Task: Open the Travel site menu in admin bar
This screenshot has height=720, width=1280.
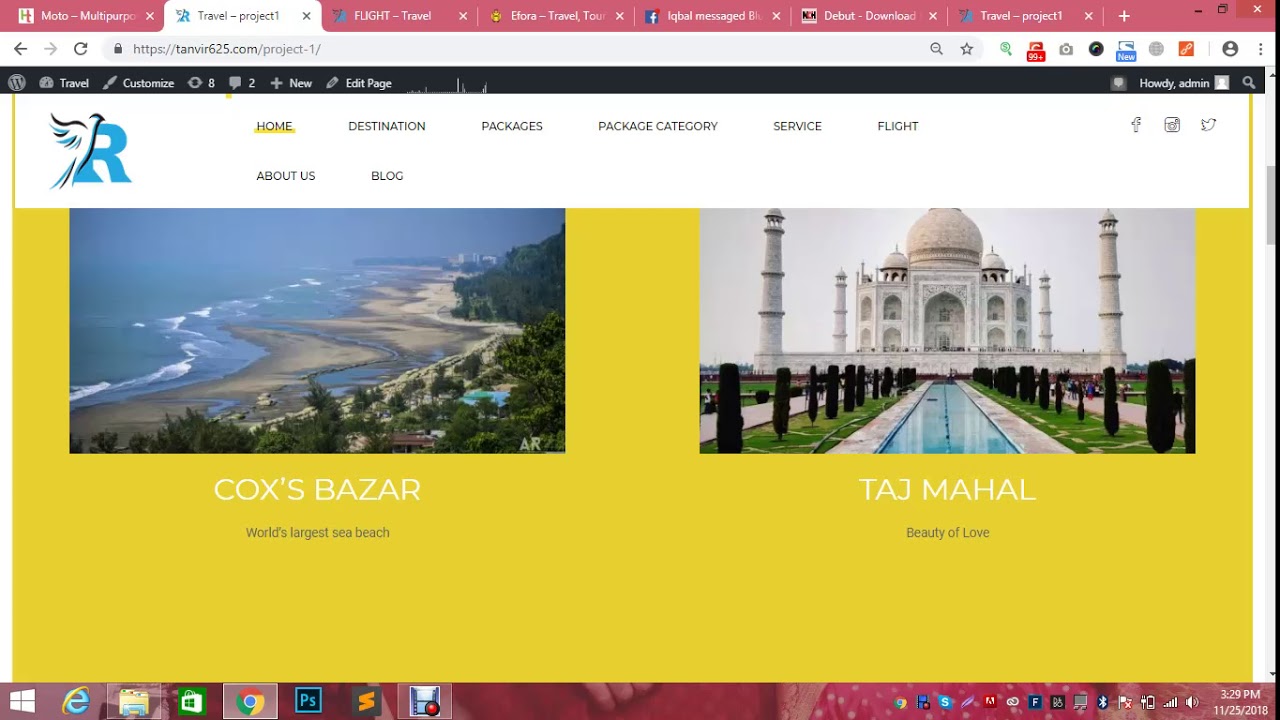Action: click(x=65, y=83)
